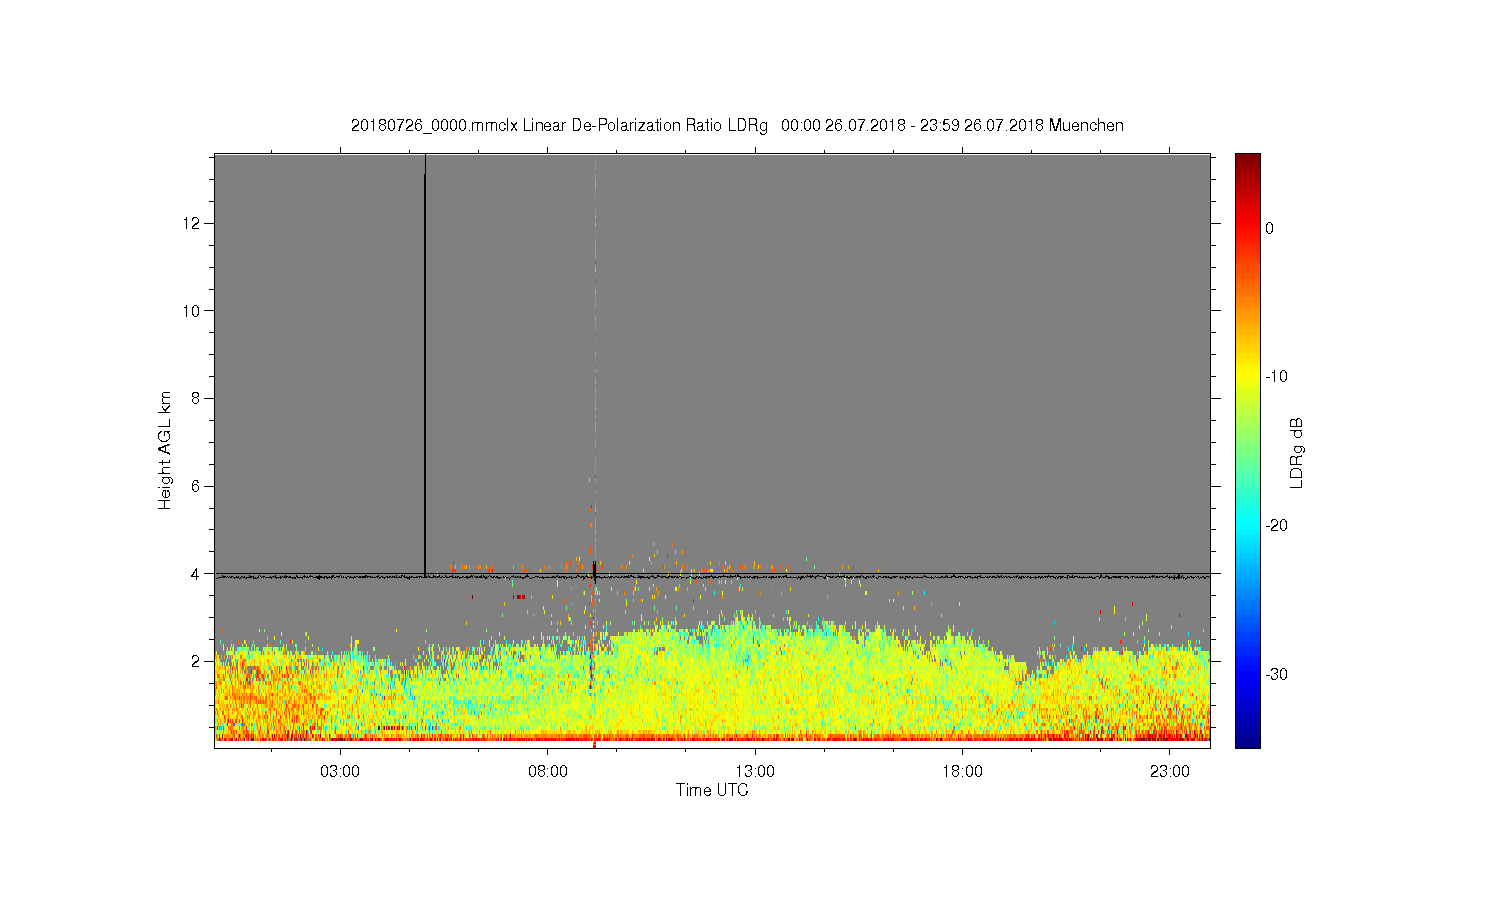Click the colorbar value label '-10'
The width and height of the screenshot is (1500, 900).
(x=1276, y=377)
